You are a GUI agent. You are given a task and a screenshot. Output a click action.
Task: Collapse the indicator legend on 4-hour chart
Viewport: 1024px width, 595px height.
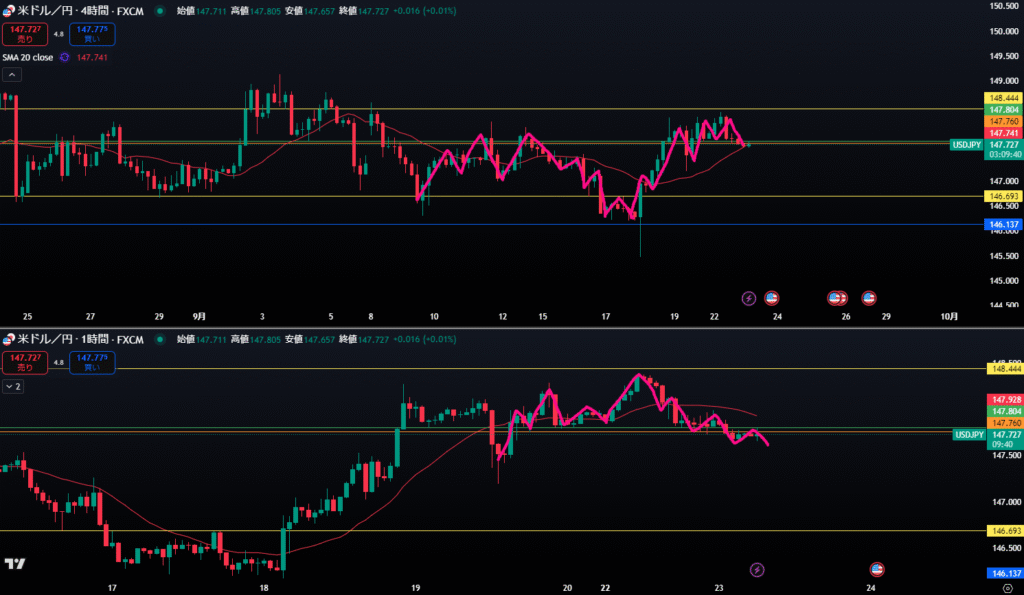point(11,75)
